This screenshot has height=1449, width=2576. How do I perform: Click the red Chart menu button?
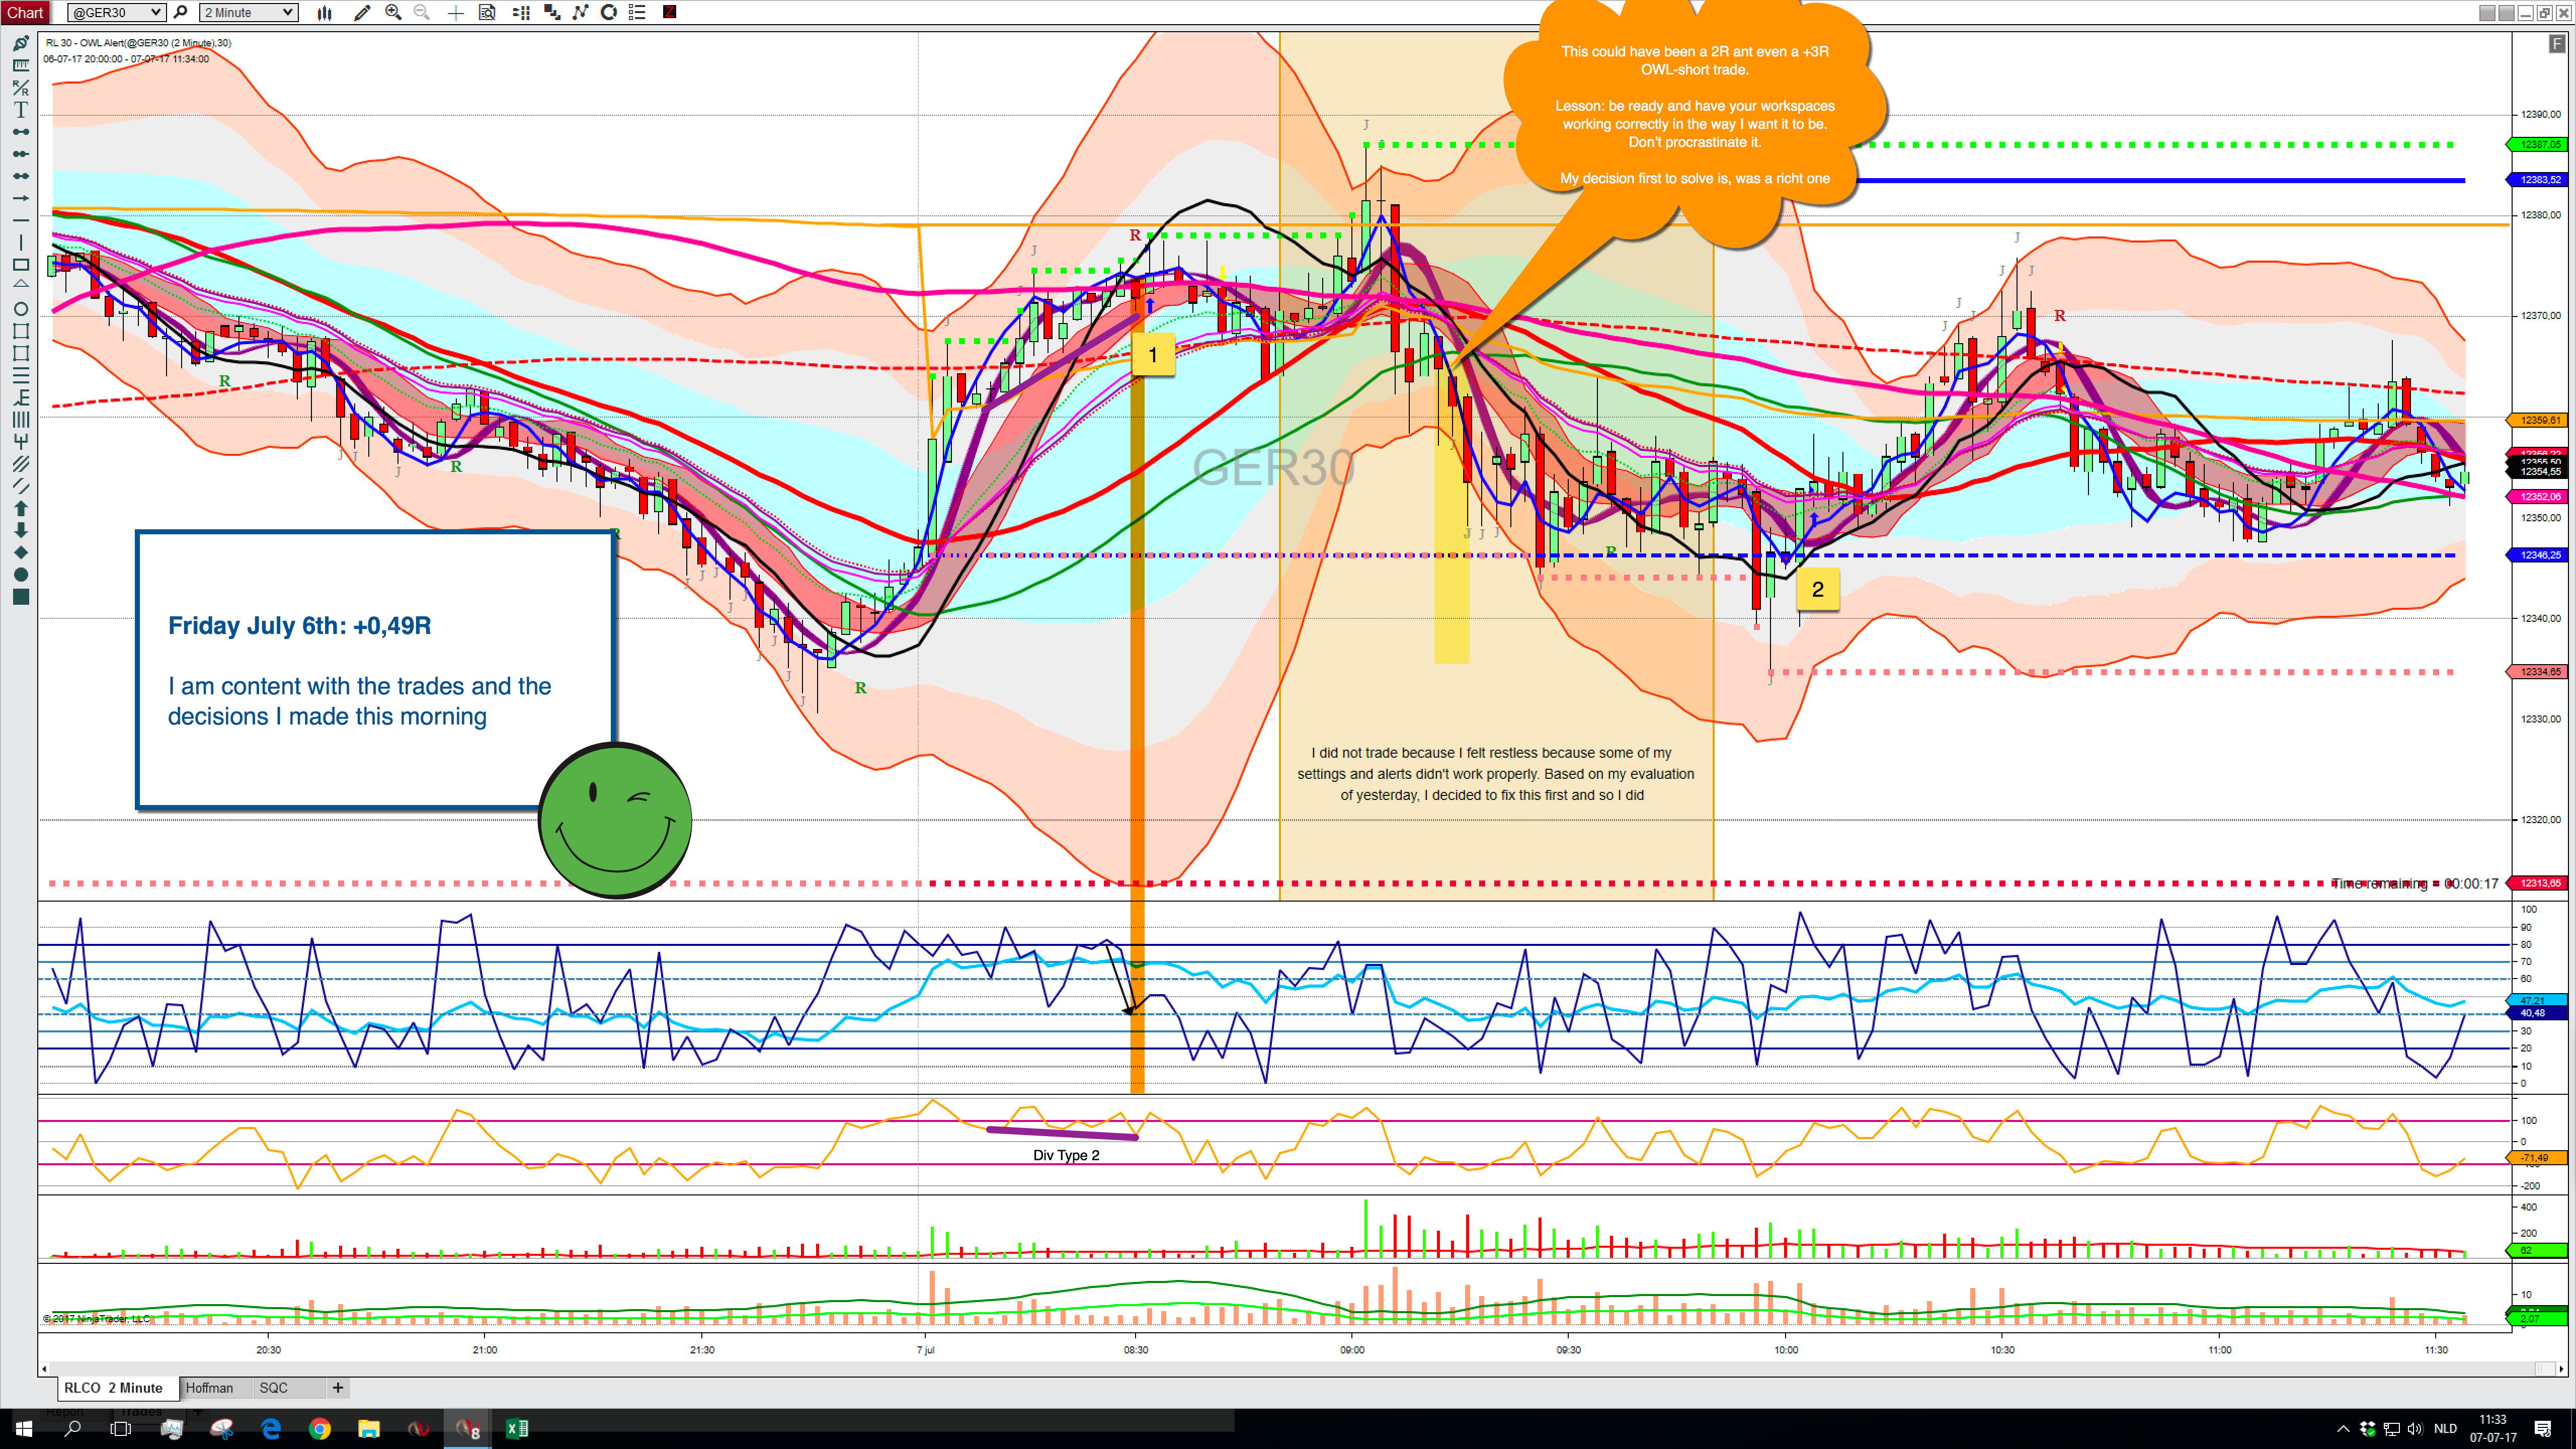(x=25, y=12)
